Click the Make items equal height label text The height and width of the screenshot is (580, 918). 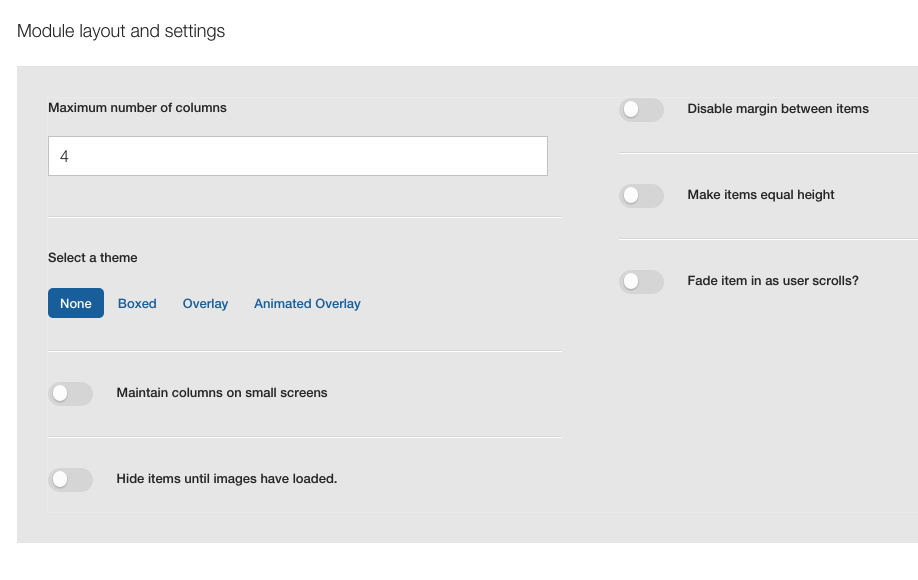coord(761,195)
